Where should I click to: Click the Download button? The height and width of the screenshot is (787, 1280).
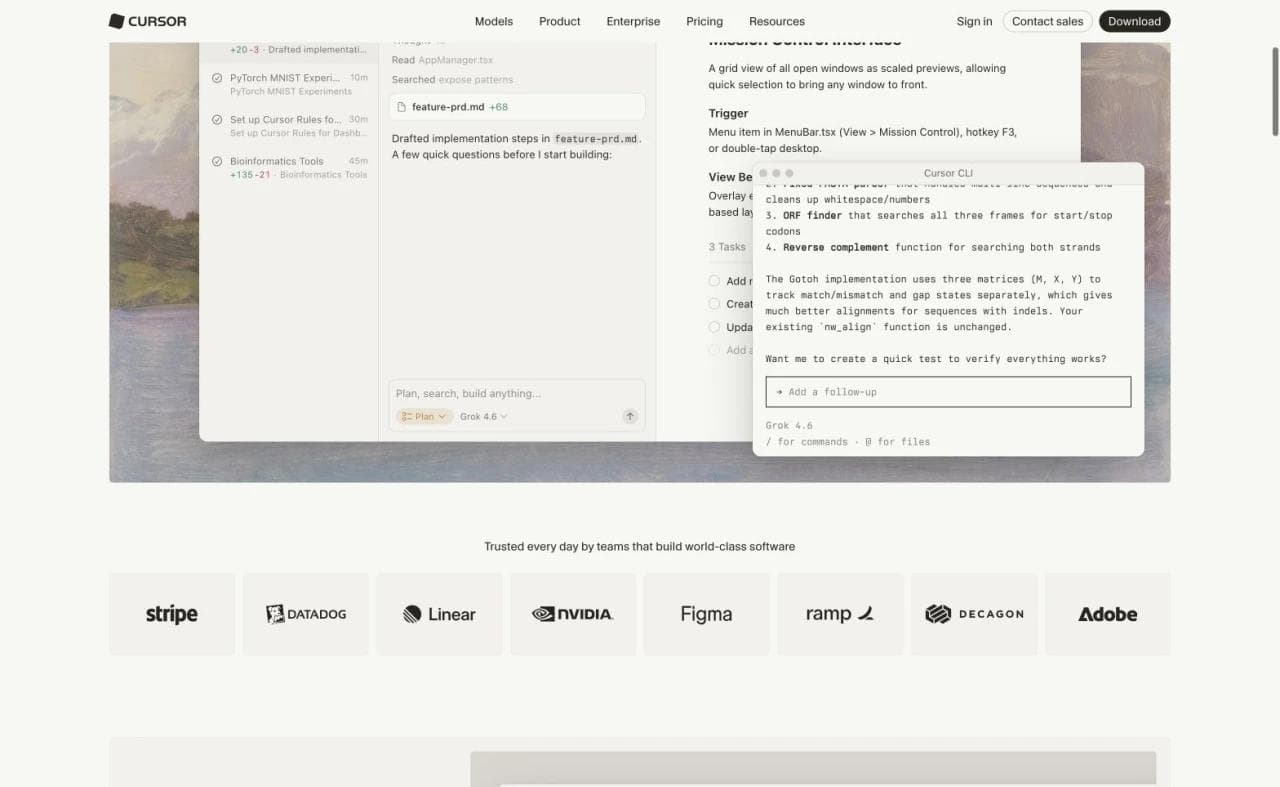1134,21
